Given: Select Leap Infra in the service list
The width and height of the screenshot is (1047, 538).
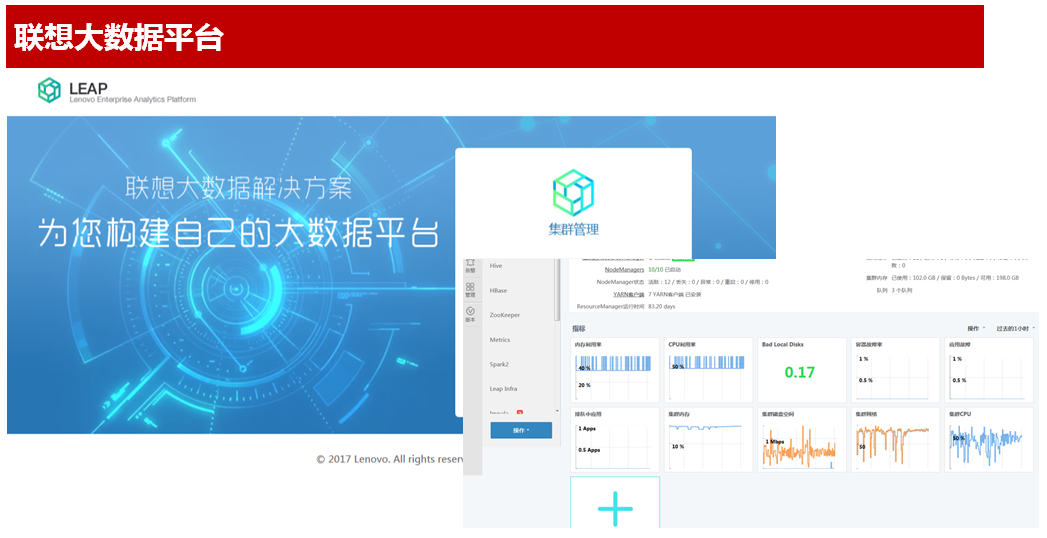Looking at the screenshot, I should (x=503, y=388).
